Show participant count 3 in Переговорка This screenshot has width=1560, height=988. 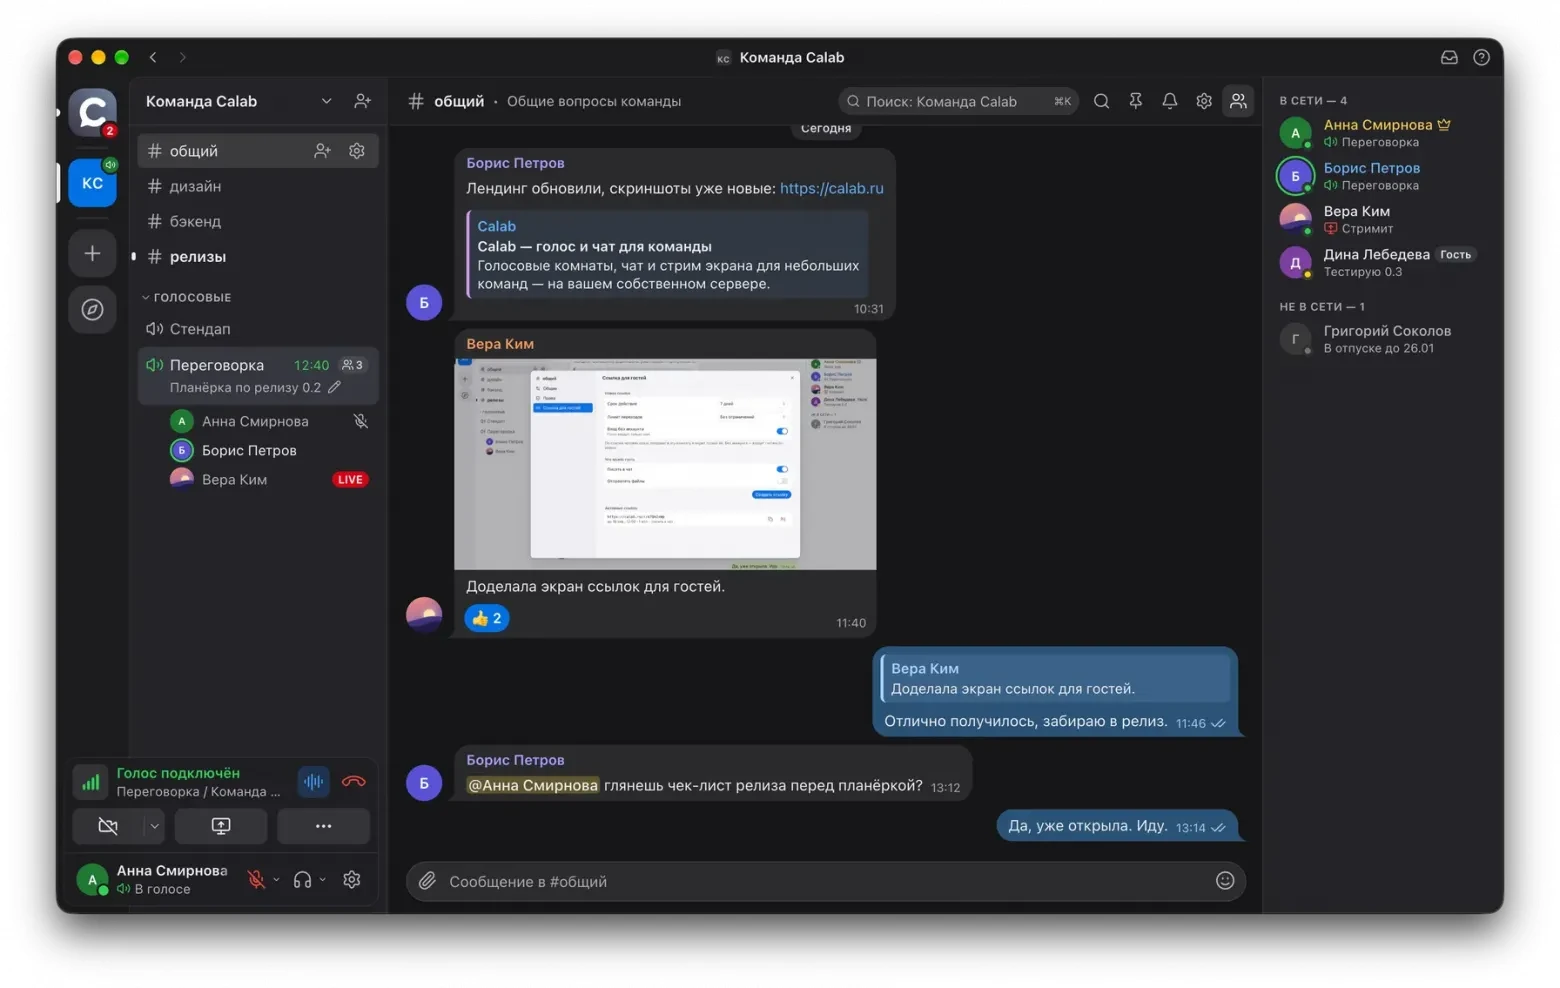point(352,365)
